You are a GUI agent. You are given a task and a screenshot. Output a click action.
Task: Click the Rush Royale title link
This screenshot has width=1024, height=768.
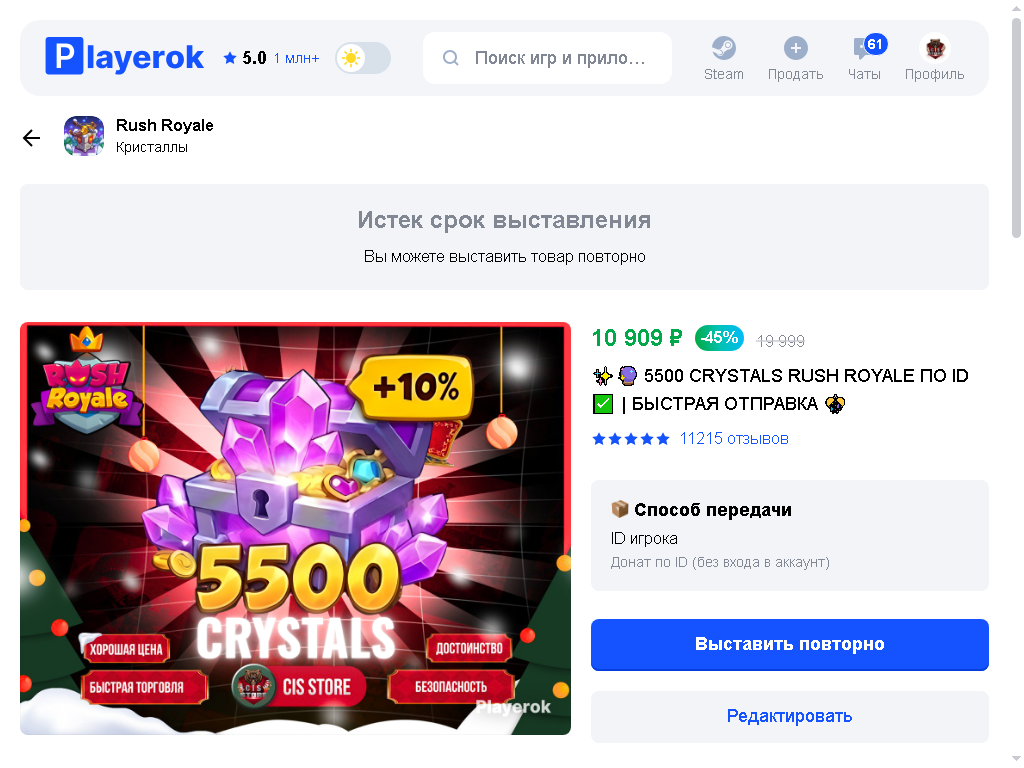[165, 125]
